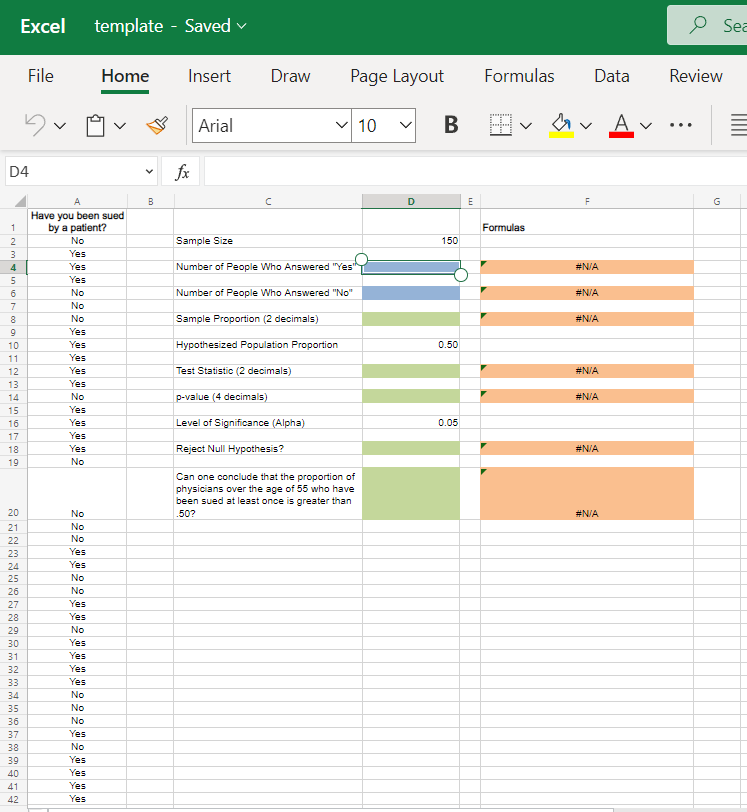Click the fx insert function icon
747x812 pixels.
coord(182,172)
